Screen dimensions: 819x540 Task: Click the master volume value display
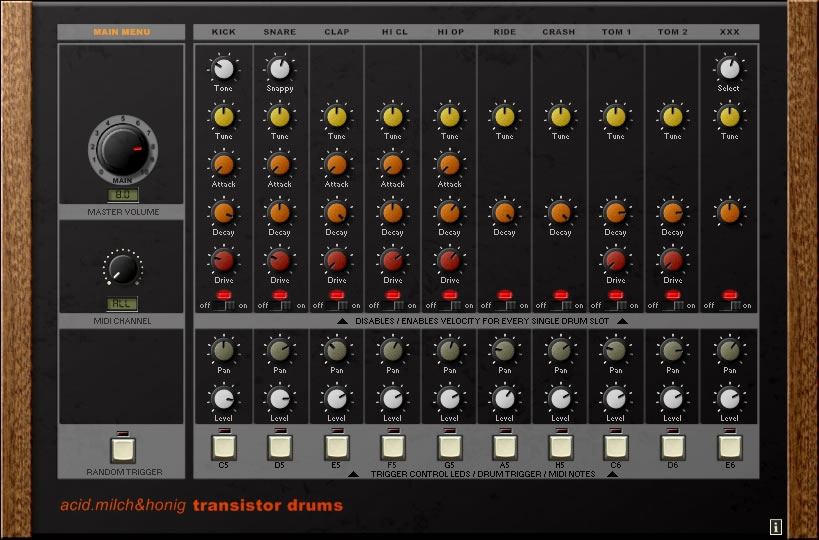click(123, 195)
